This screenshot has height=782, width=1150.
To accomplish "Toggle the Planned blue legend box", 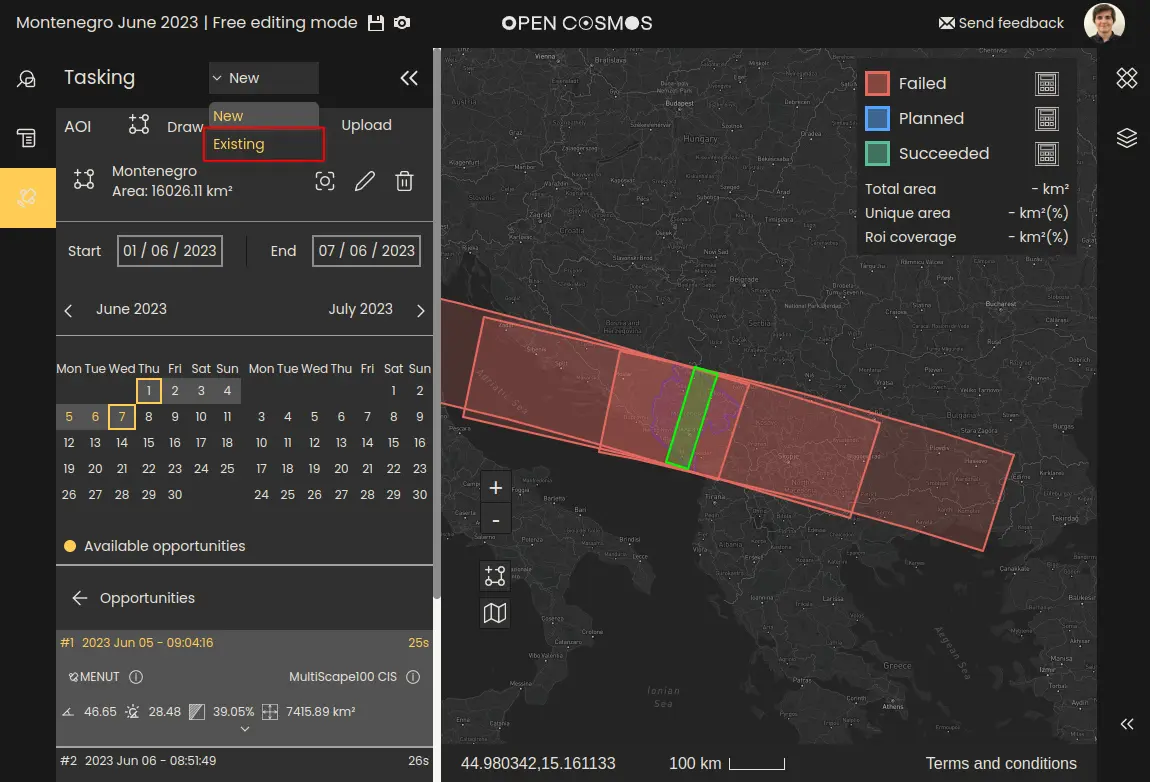I will [x=877, y=118].
